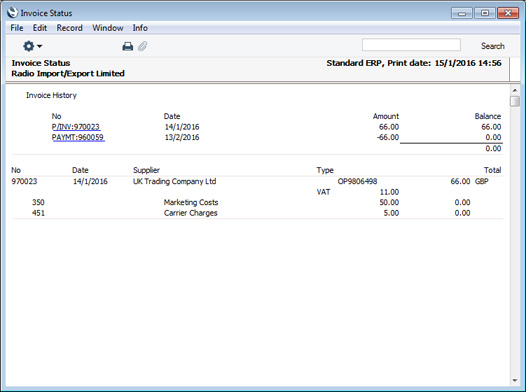This screenshot has width=526, height=392.
Task: Click the Carrier Charges row label
Action: pyautogui.click(x=191, y=213)
